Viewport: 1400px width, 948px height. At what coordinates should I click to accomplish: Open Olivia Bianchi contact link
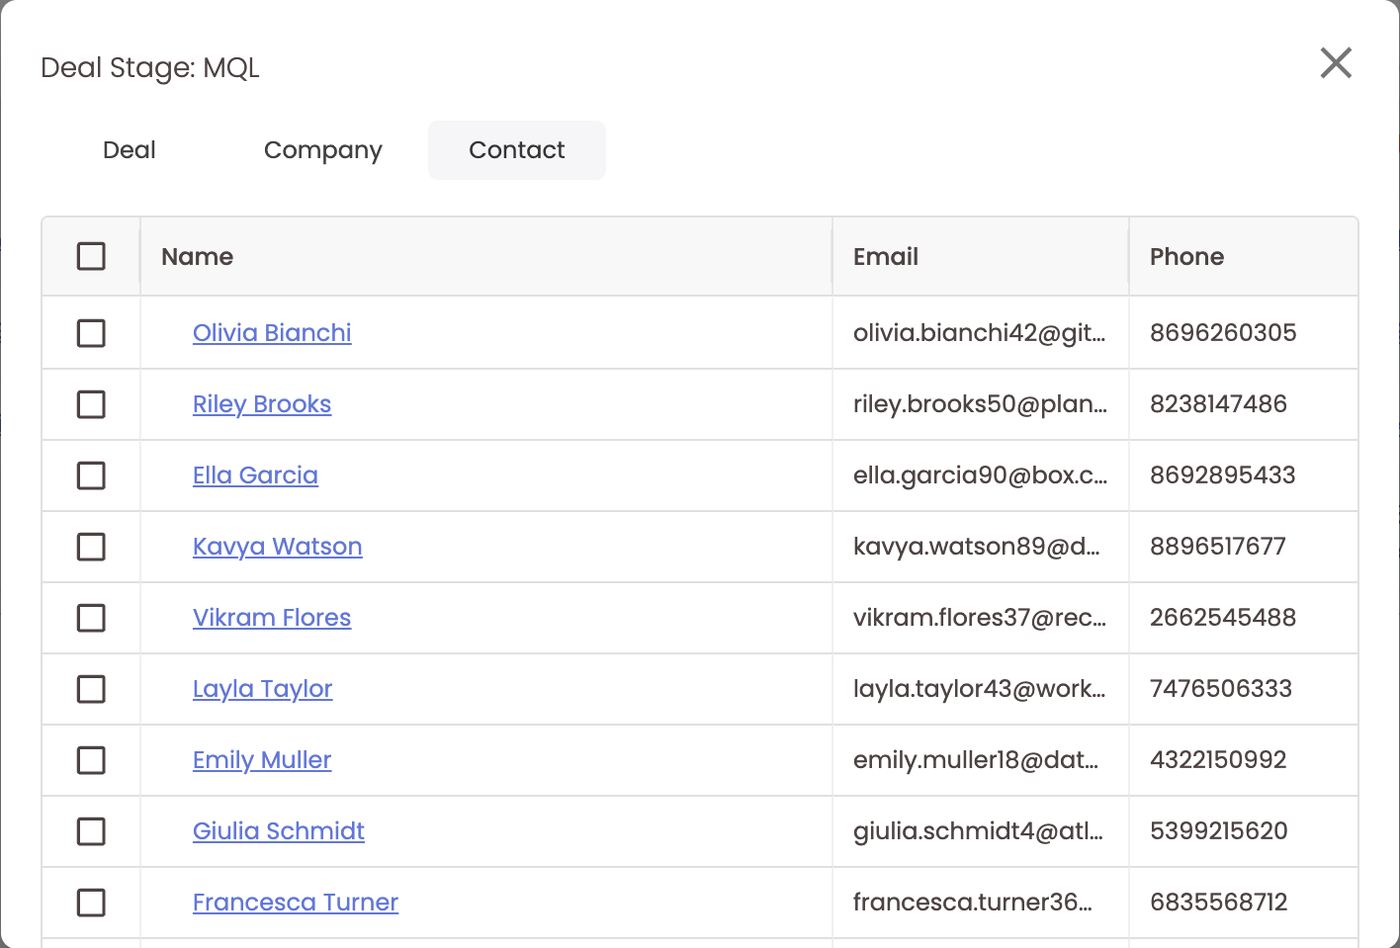pyautogui.click(x=272, y=333)
